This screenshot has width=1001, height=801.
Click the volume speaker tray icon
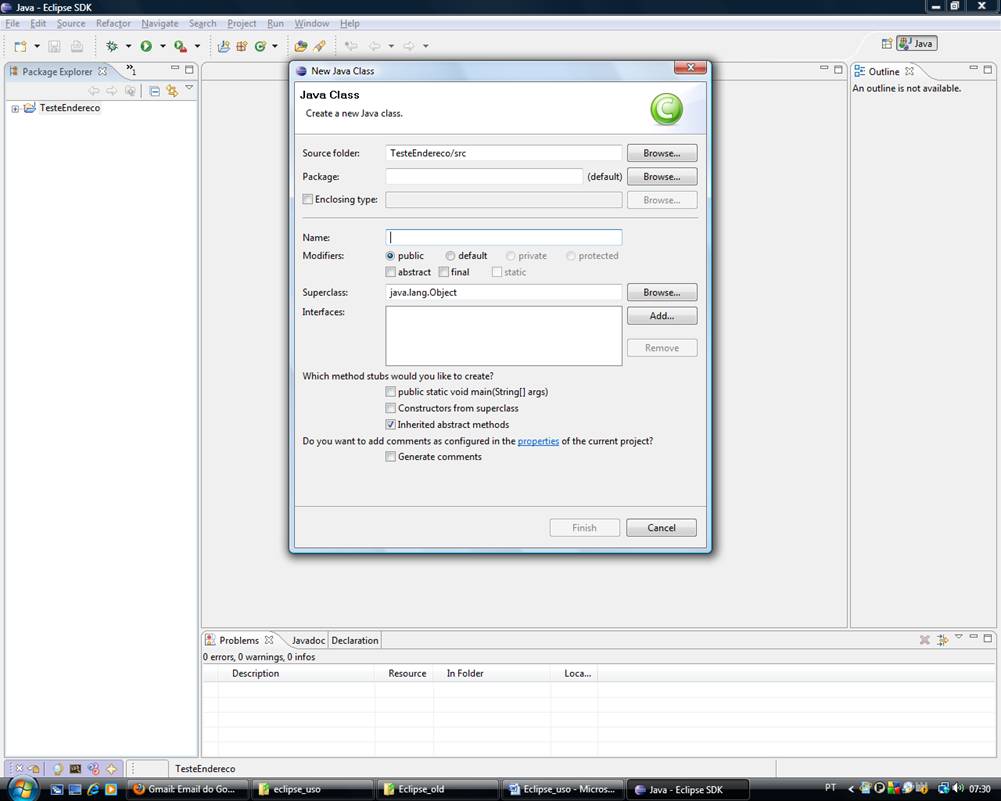[958, 788]
